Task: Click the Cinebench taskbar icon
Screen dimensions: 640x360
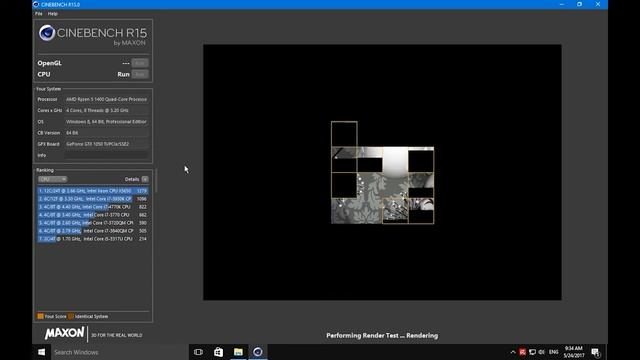Action: (258, 352)
